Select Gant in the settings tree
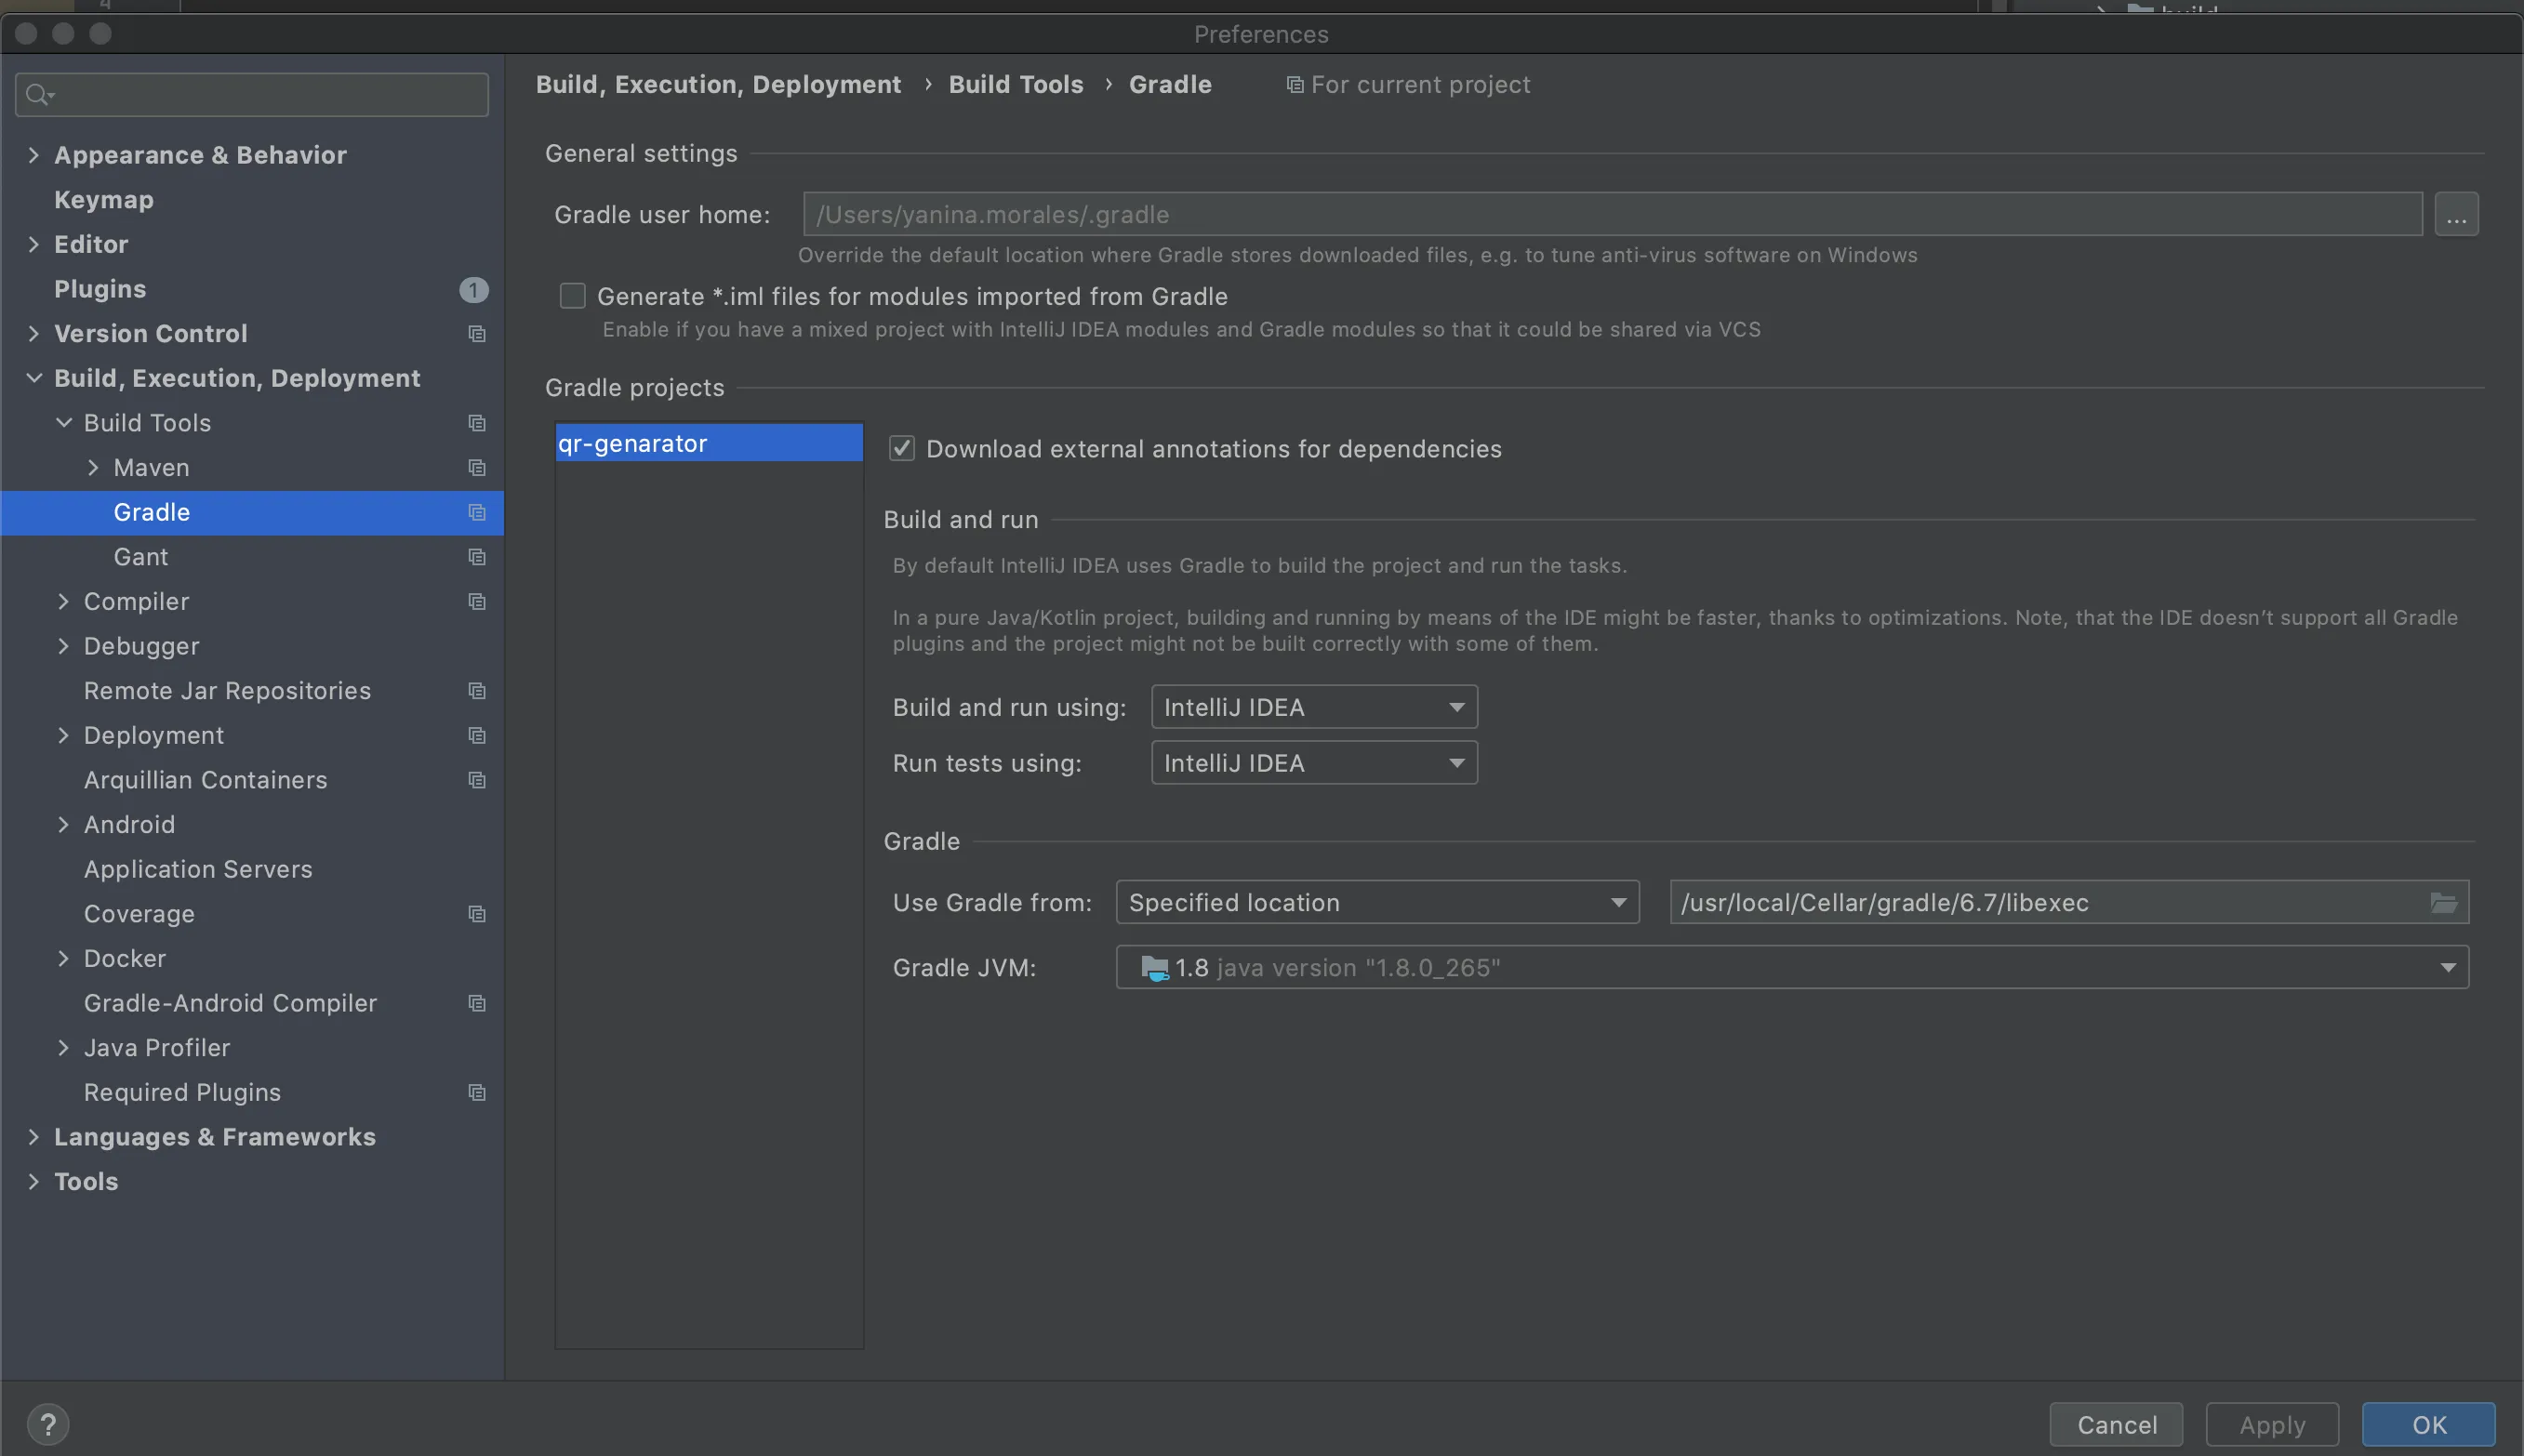Viewport: 2524px width, 1456px height. tap(141, 556)
